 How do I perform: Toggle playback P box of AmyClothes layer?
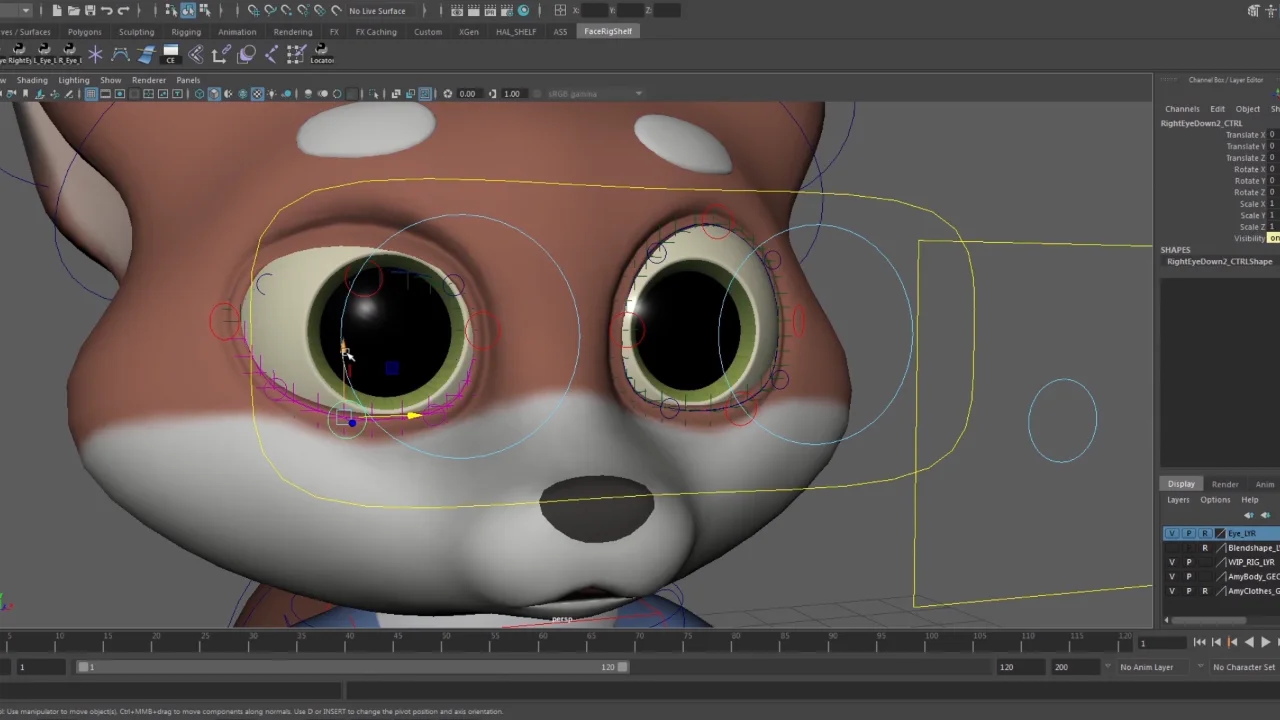(1189, 591)
